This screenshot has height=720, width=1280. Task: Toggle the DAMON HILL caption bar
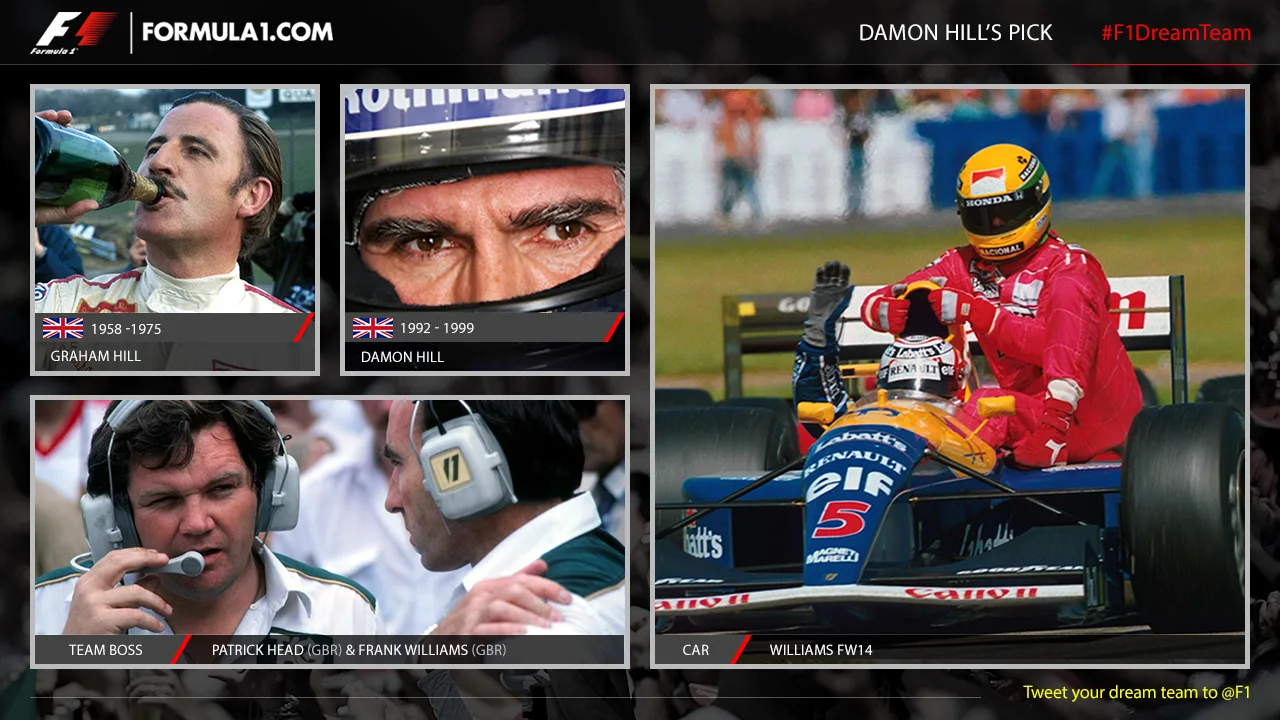(403, 357)
